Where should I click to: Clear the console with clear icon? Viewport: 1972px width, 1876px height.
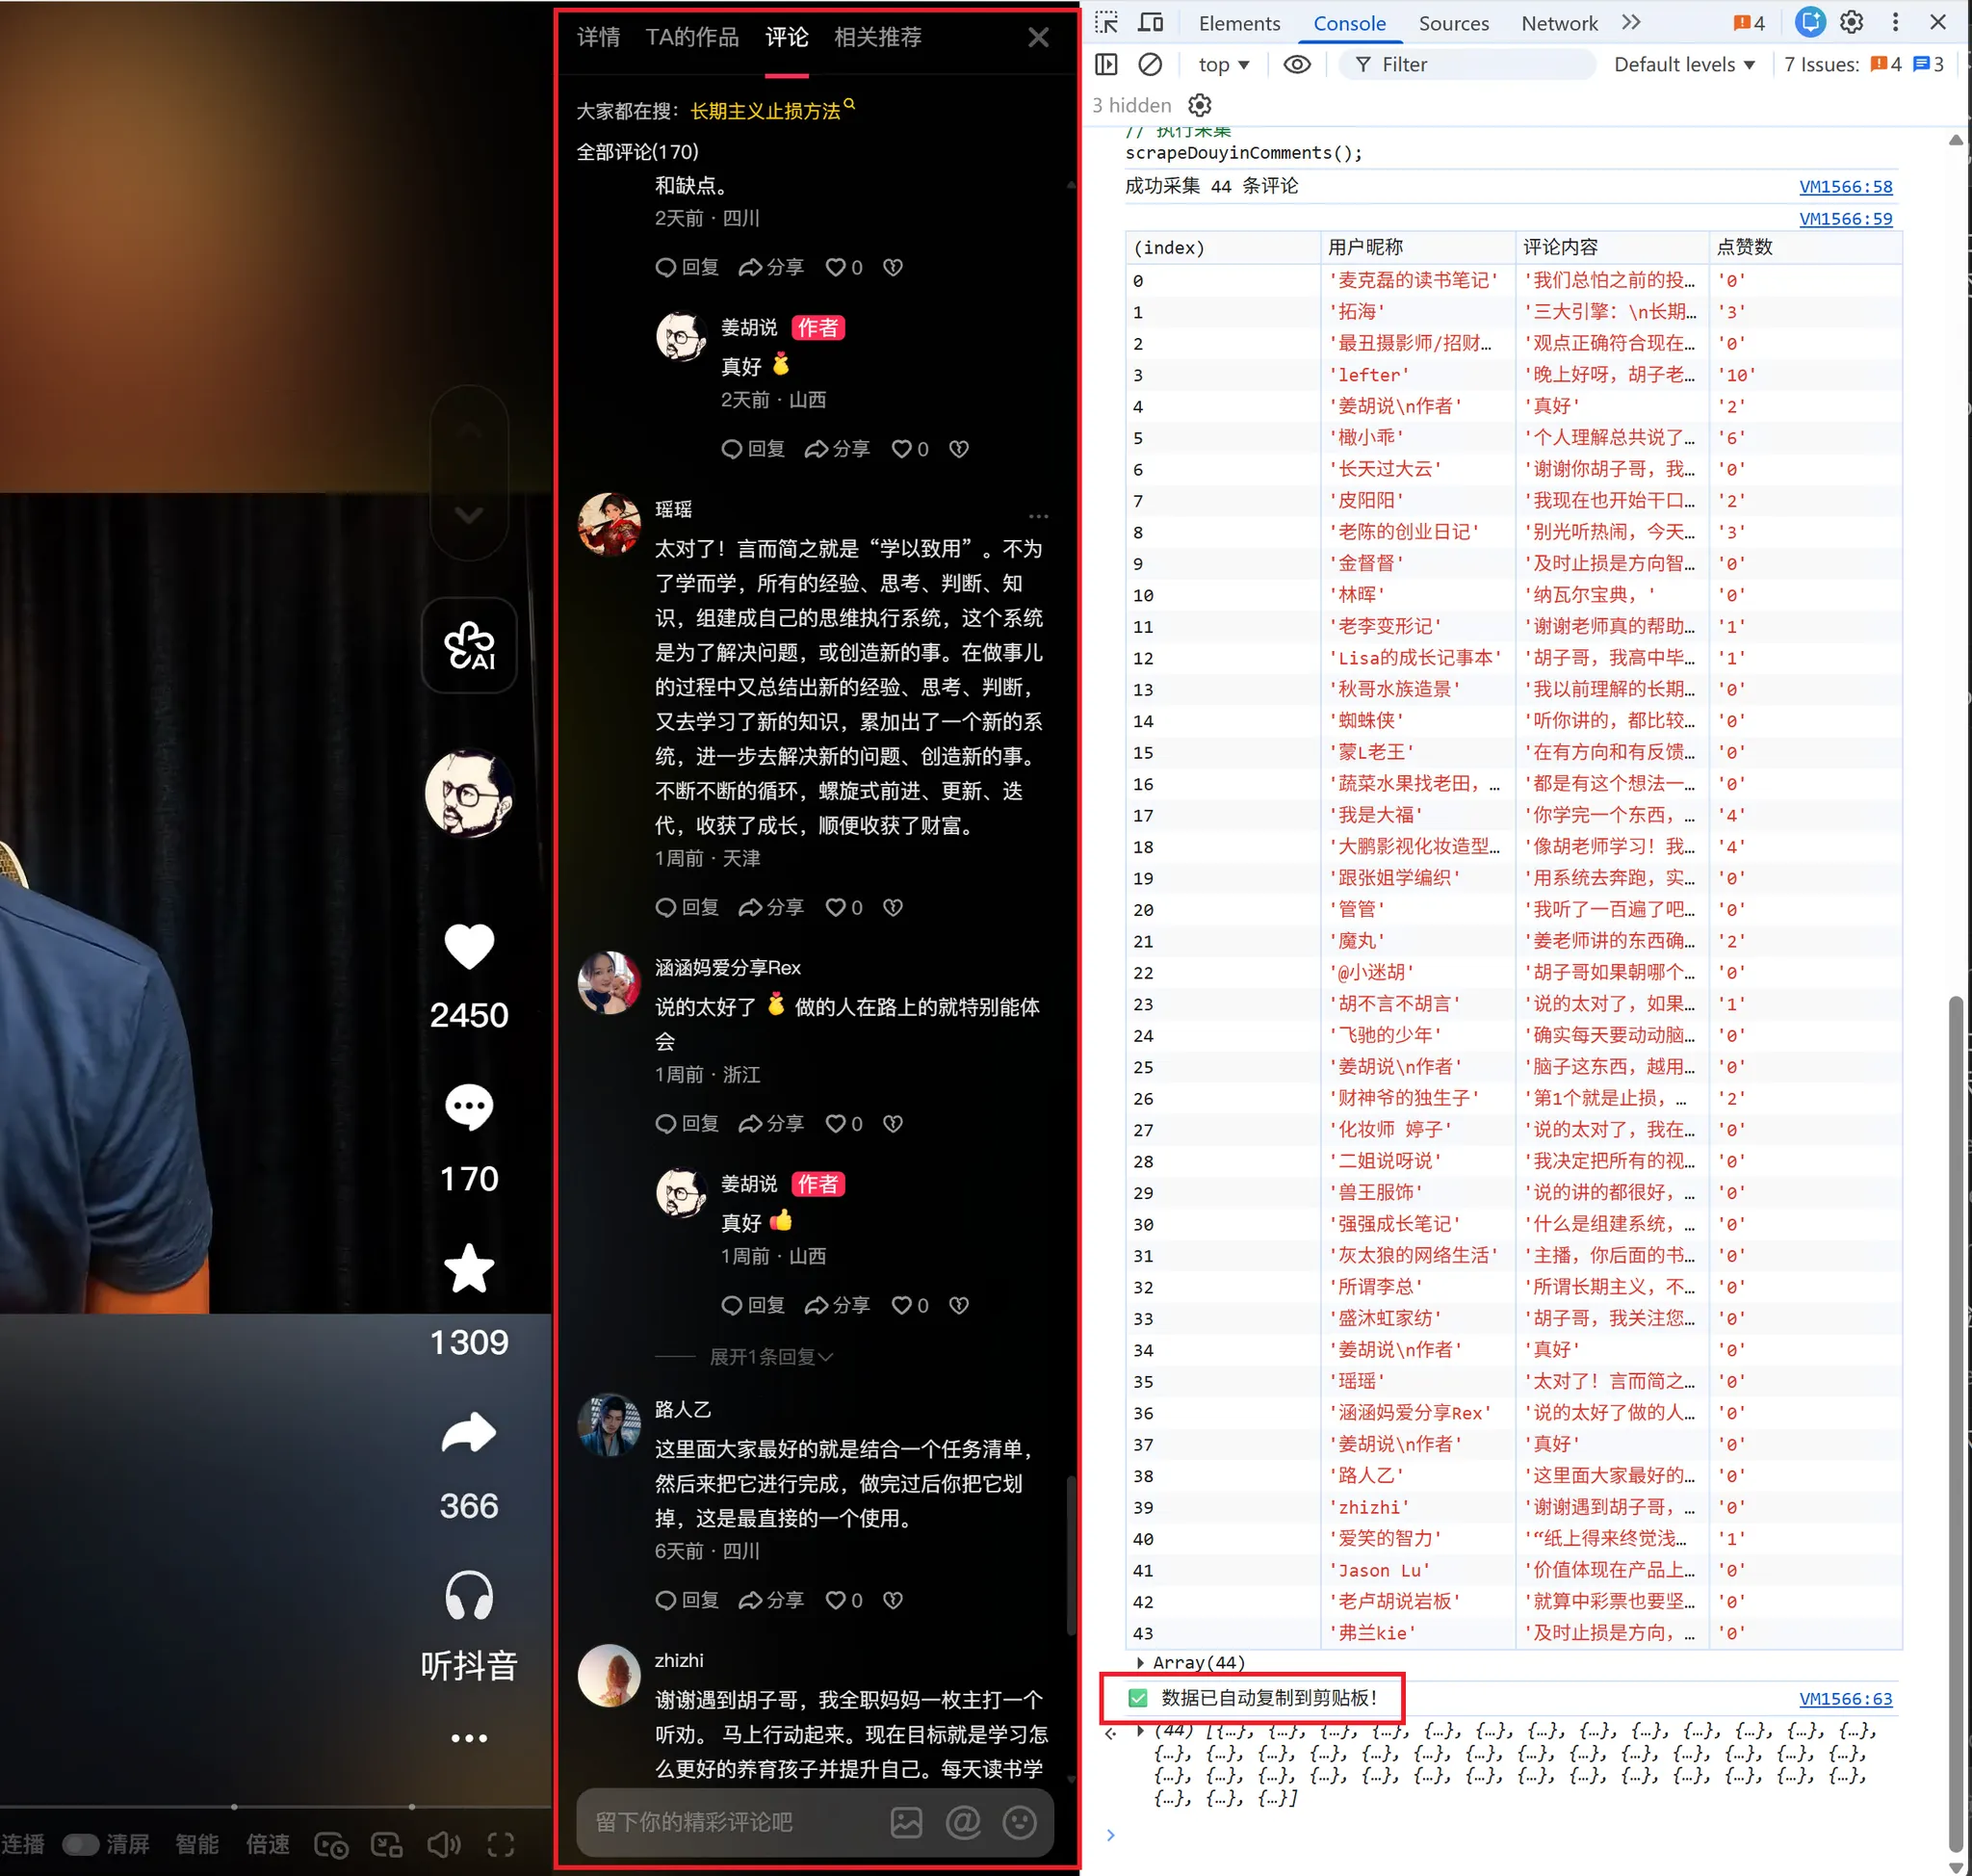point(1150,65)
